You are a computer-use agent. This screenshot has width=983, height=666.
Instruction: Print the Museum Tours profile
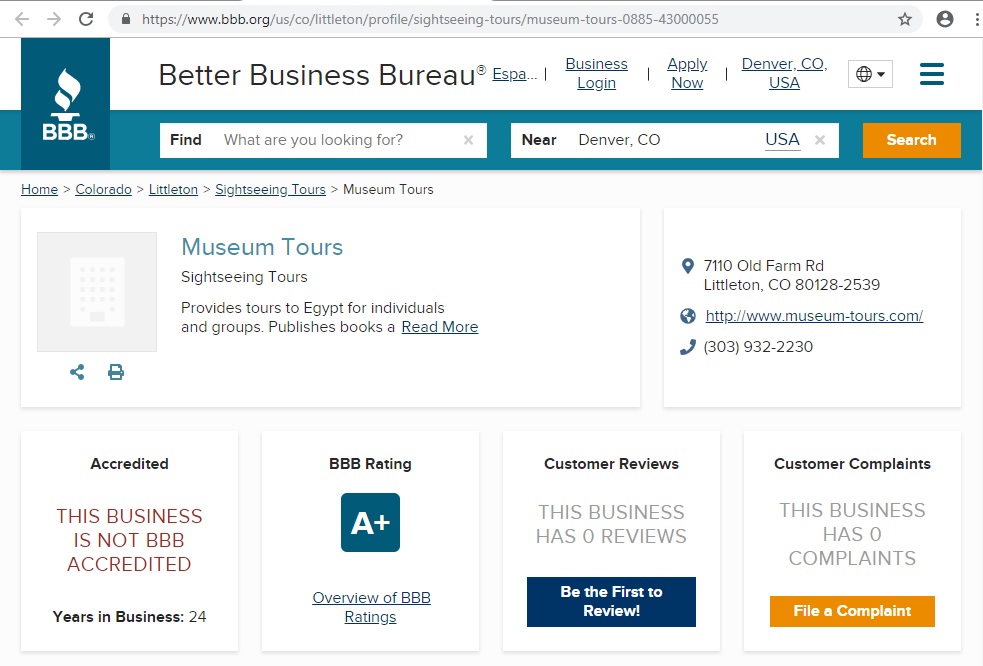pyautogui.click(x=116, y=373)
